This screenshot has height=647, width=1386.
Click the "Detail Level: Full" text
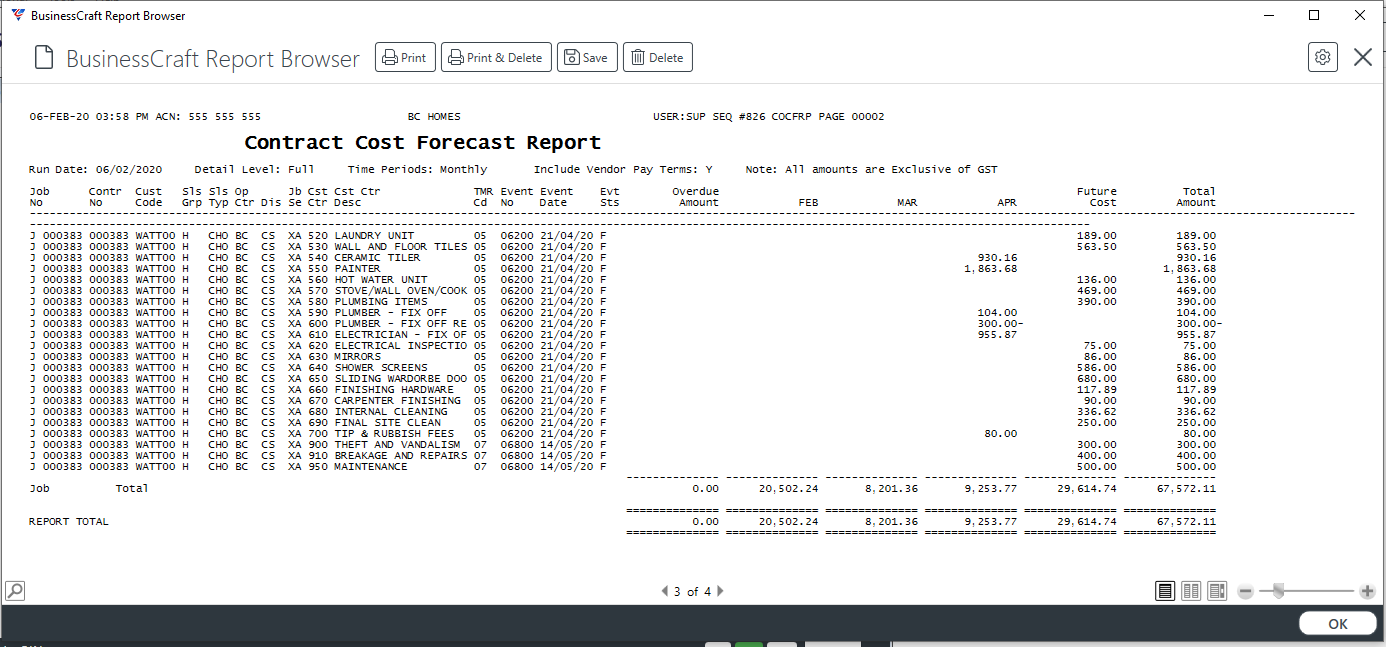[255, 169]
